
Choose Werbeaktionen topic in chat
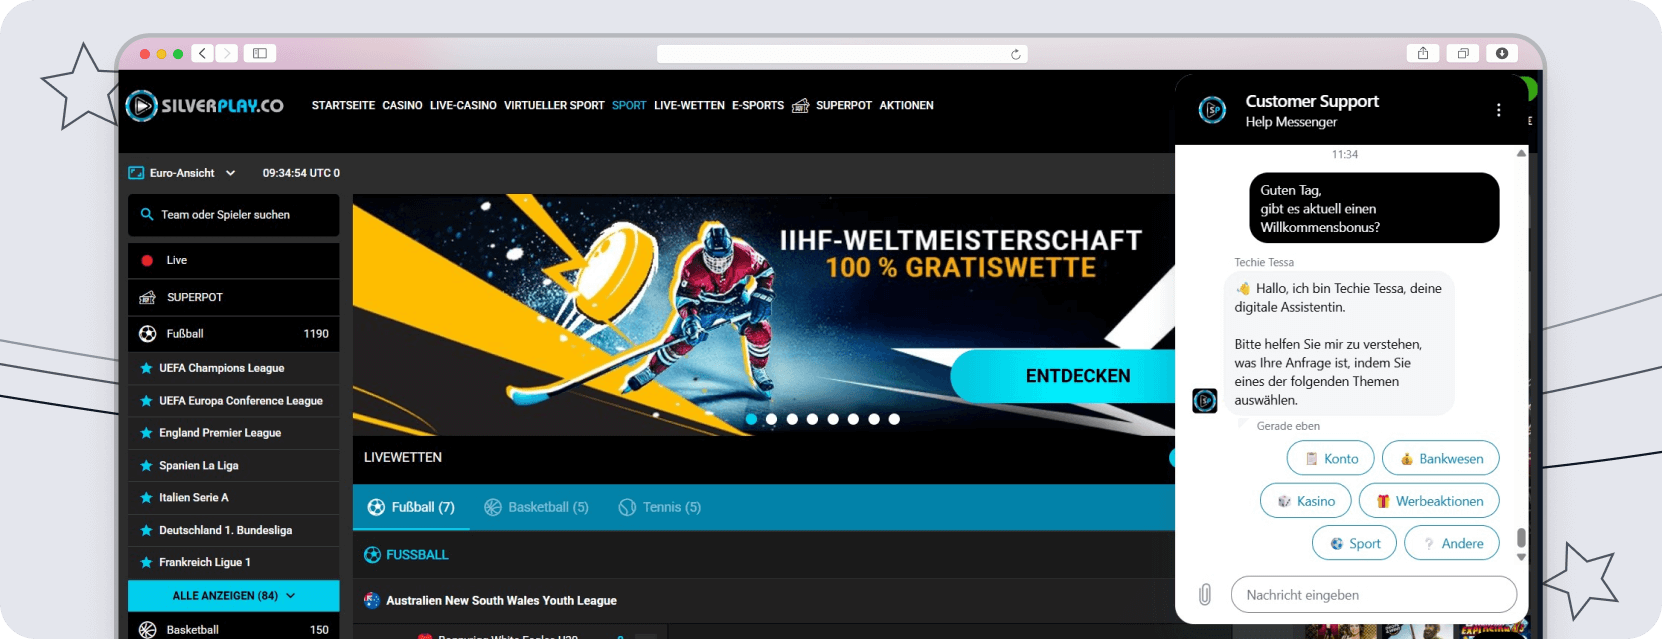1429,501
